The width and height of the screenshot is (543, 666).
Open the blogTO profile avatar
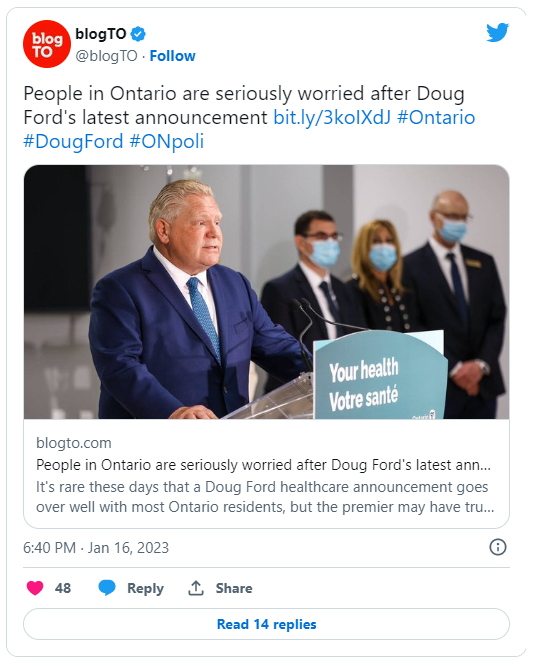click(47, 44)
